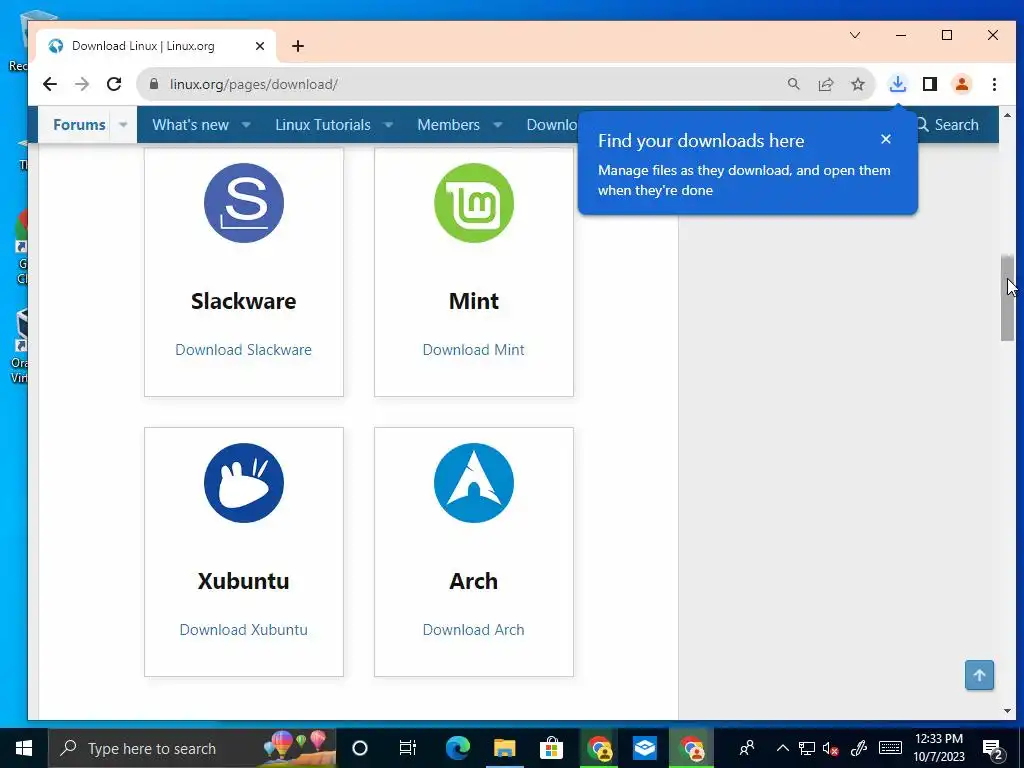1024x768 pixels.
Task: Show hidden system tray icons
Action: (x=782, y=748)
